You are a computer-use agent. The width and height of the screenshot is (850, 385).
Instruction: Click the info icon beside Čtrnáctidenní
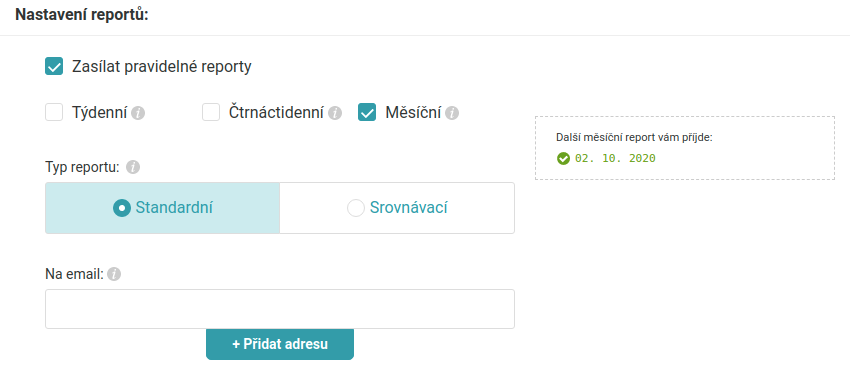(x=335, y=113)
